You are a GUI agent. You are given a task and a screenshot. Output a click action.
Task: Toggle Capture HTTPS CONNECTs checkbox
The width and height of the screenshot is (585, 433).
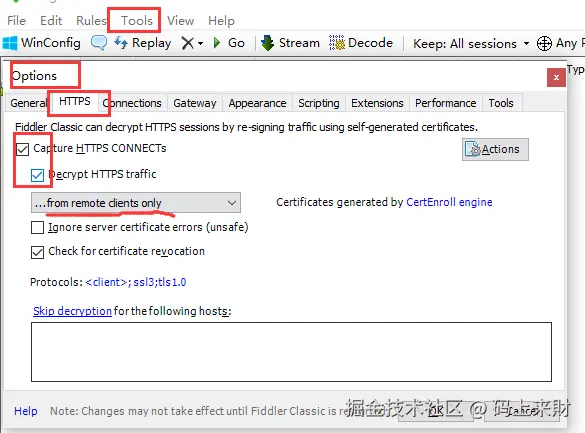click(x=22, y=149)
